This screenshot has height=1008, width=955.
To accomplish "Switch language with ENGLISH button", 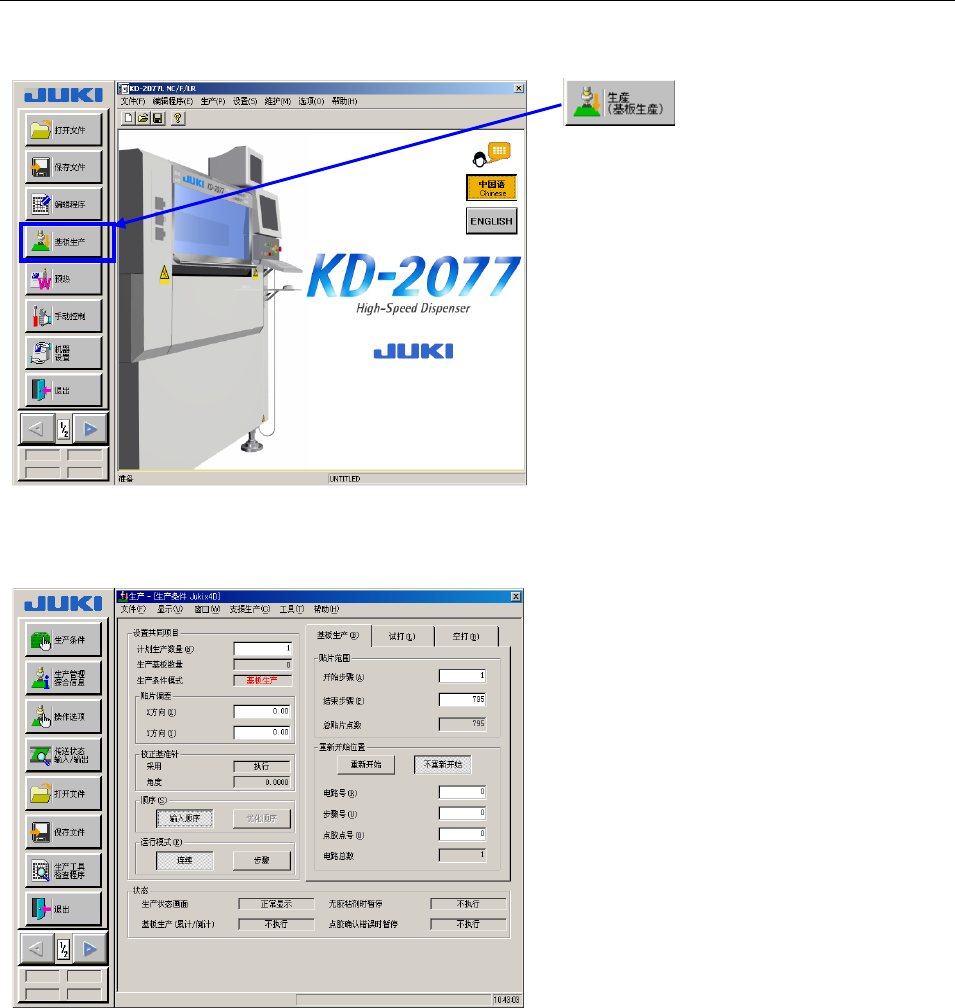I will coord(492,221).
